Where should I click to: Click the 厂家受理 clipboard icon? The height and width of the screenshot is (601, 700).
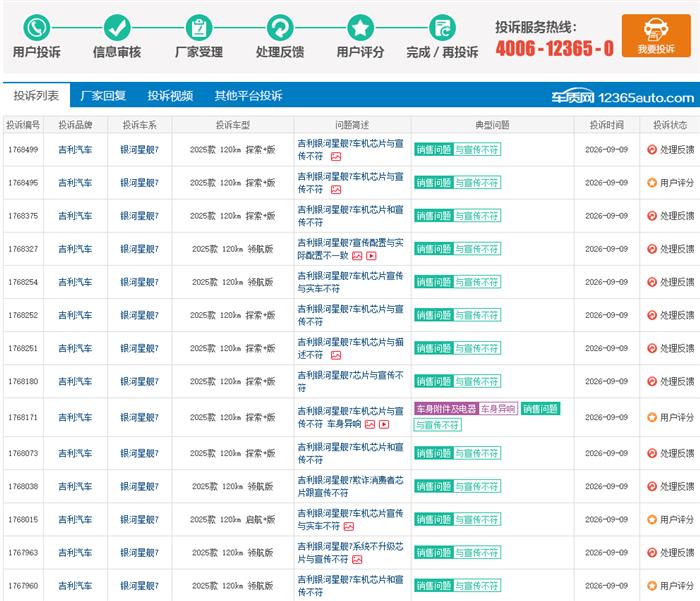[x=199, y=28]
